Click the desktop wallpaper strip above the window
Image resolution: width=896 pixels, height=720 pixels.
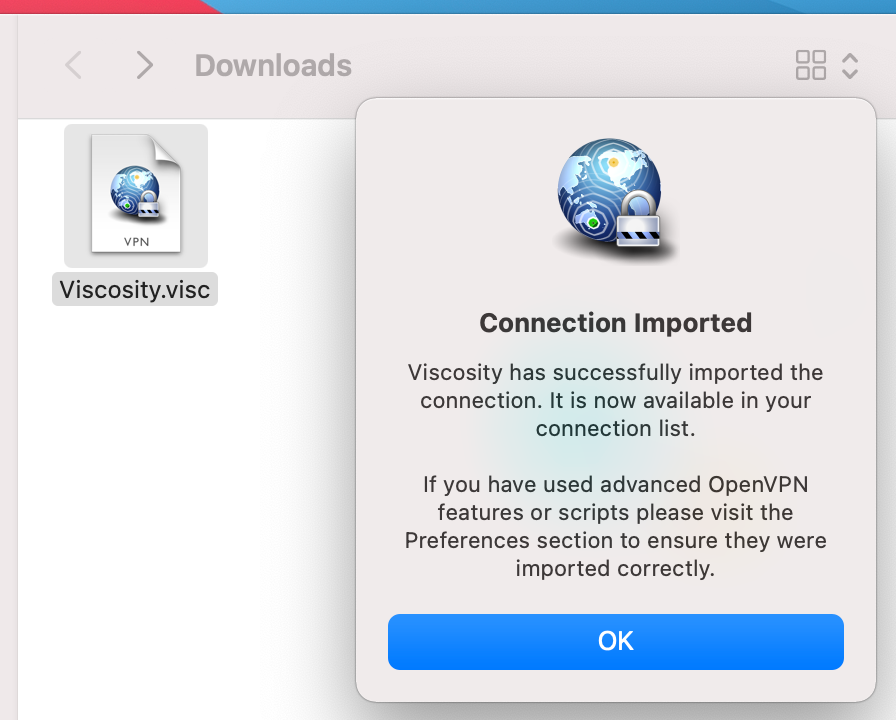tap(500, 6)
